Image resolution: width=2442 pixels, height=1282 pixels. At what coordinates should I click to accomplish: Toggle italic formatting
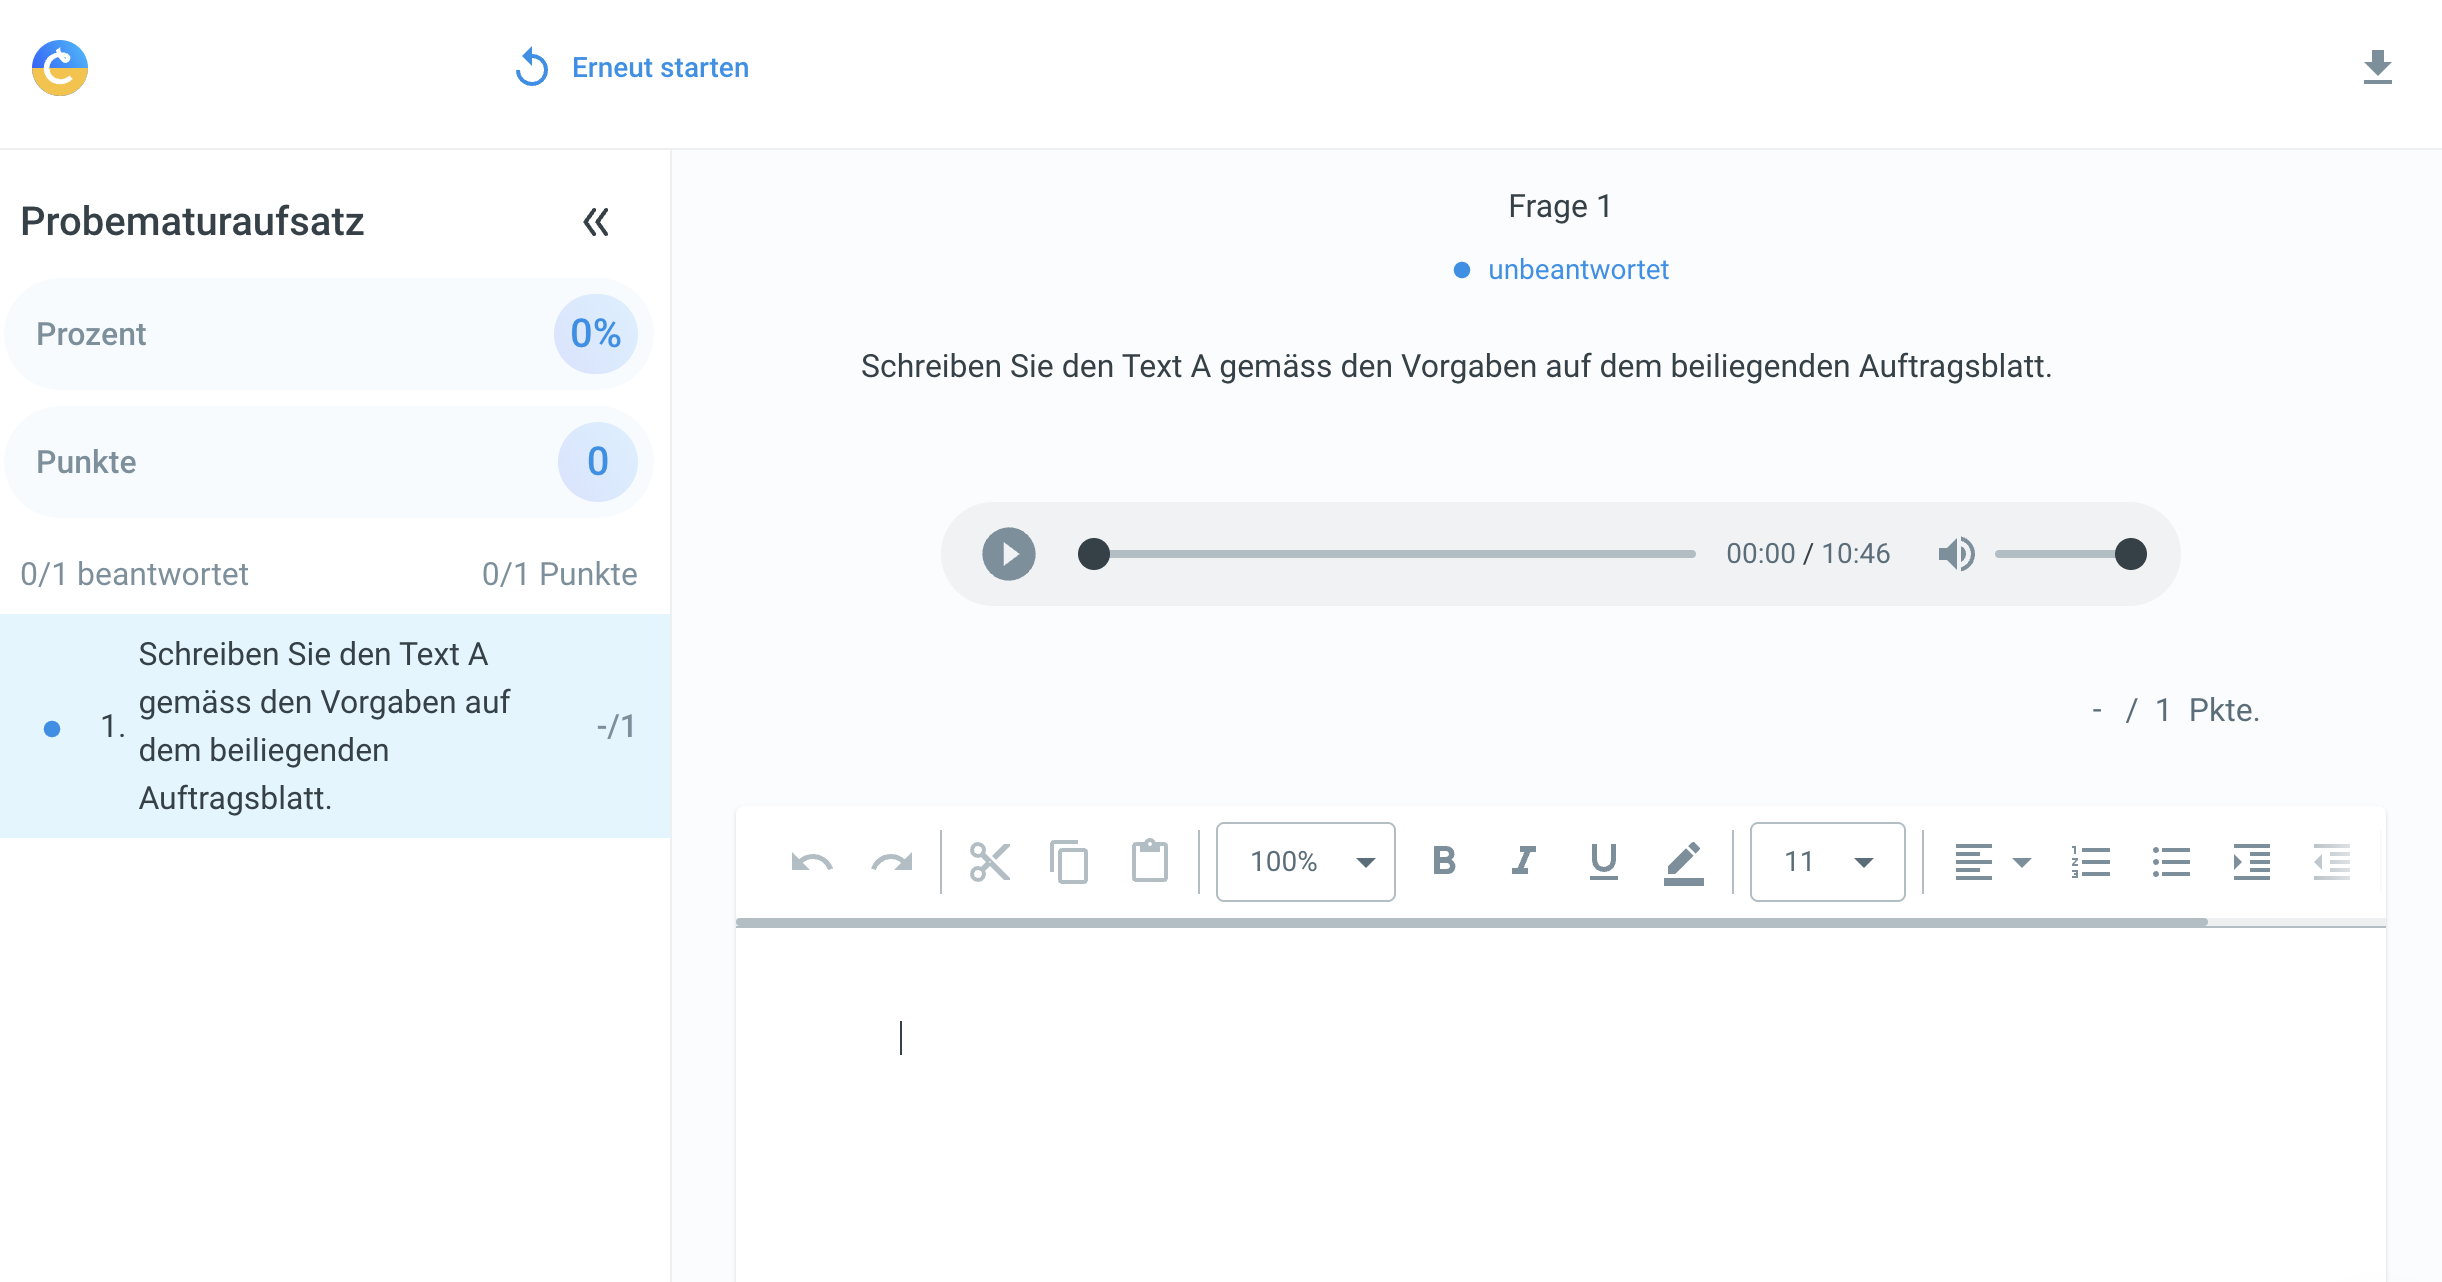click(x=1523, y=862)
